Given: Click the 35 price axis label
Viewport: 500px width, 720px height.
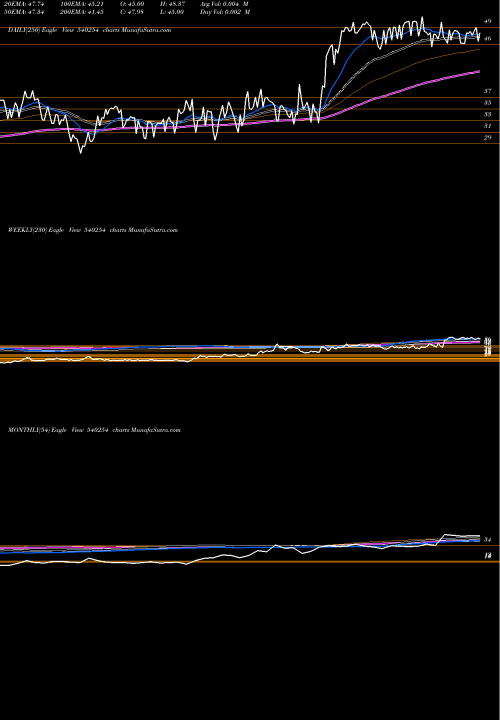Looking at the screenshot, I should click(488, 103).
